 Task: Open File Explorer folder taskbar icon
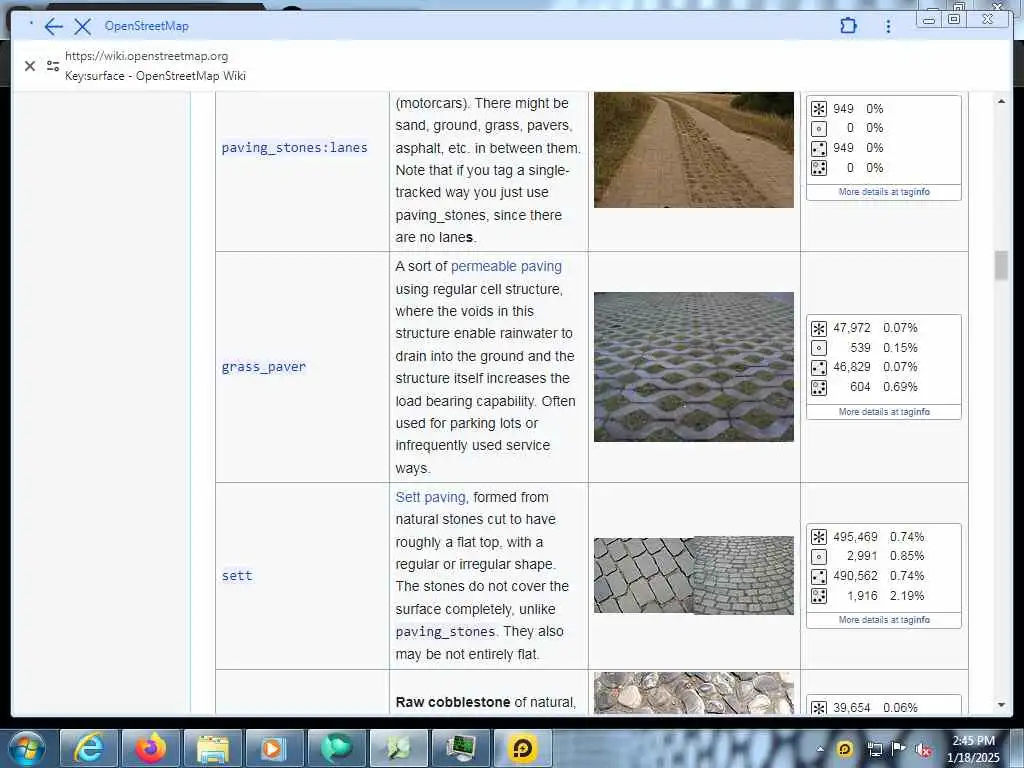[x=212, y=748]
